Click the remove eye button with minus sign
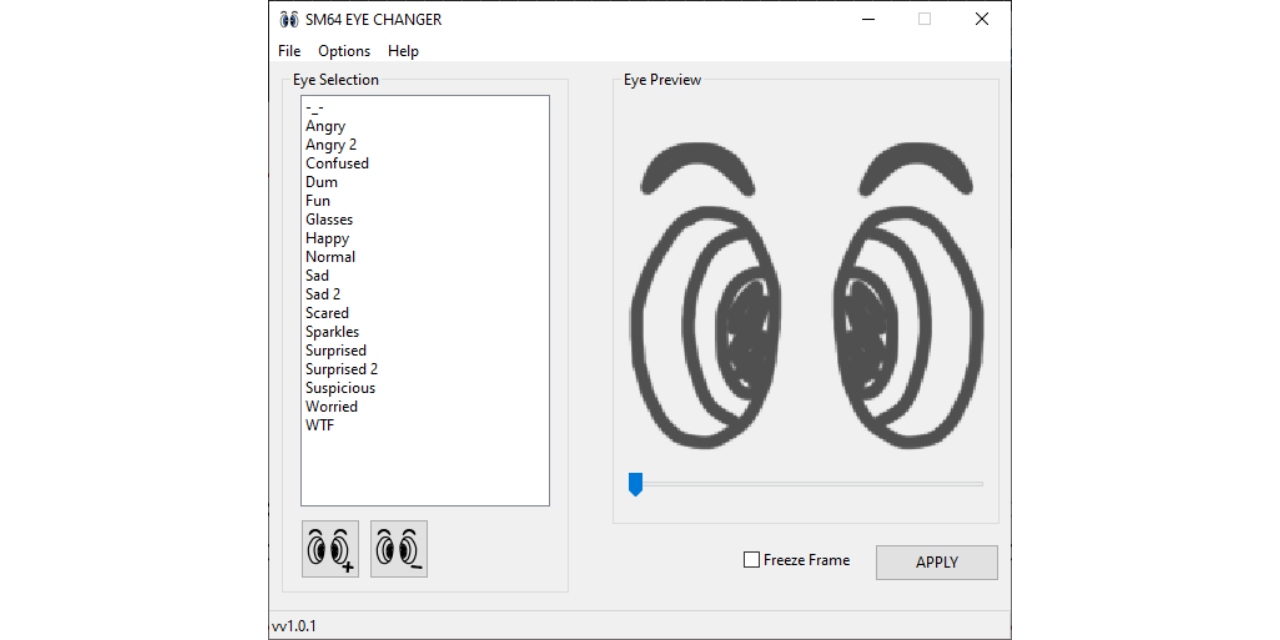1280x640 pixels. click(x=399, y=549)
